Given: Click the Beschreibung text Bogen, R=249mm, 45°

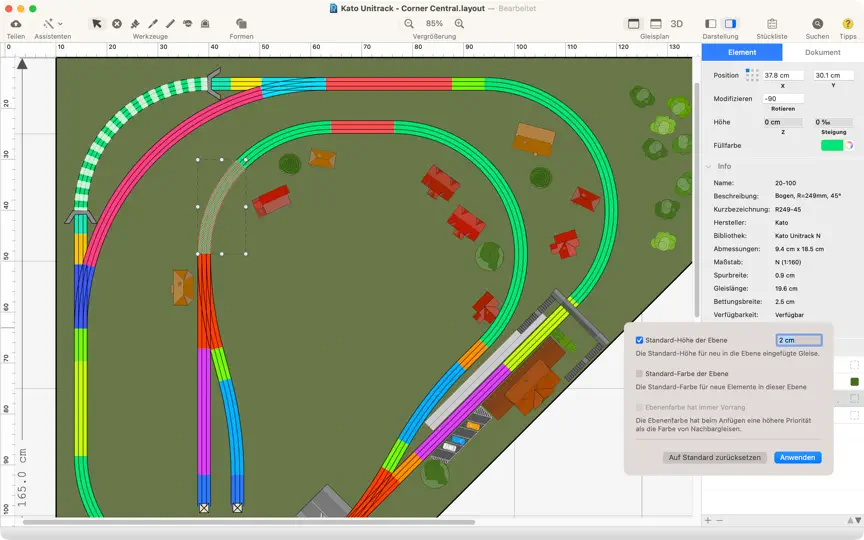Looking at the screenshot, I should point(808,196).
